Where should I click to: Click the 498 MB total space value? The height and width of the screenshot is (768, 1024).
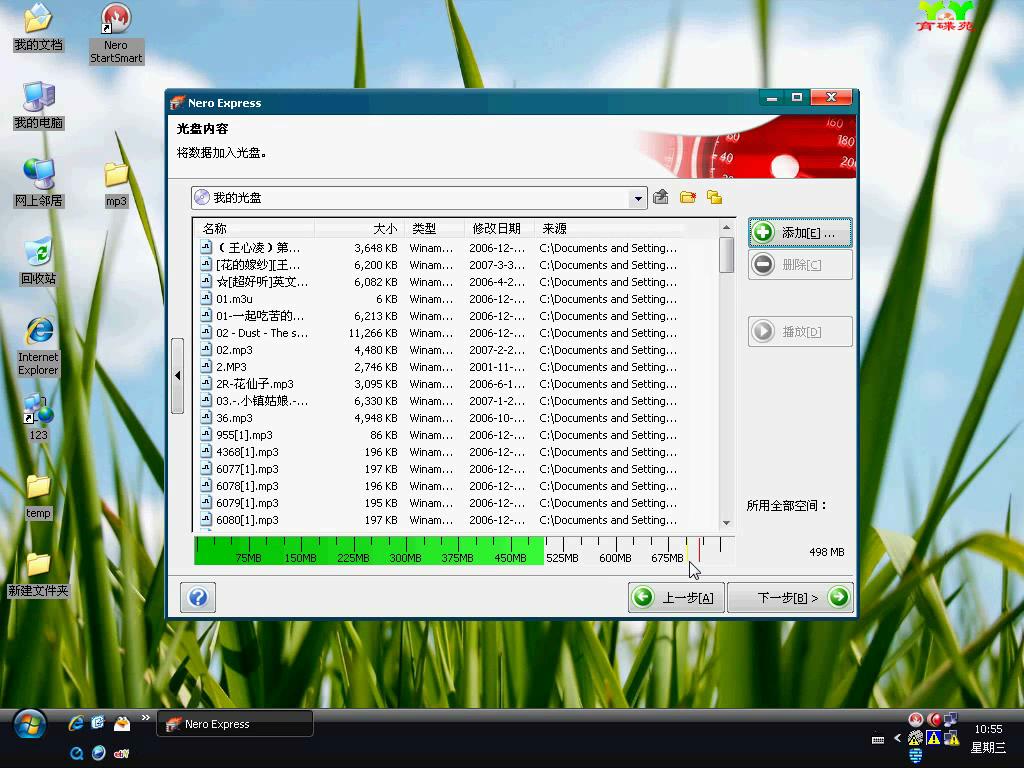(827, 552)
